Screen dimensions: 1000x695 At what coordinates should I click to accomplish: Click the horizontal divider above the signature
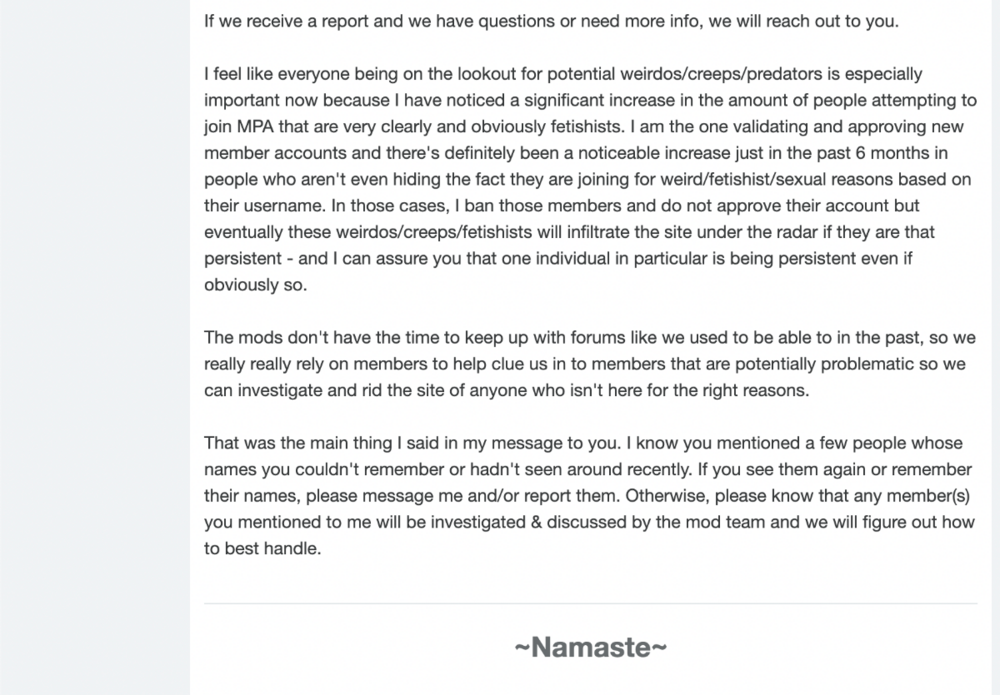click(591, 603)
